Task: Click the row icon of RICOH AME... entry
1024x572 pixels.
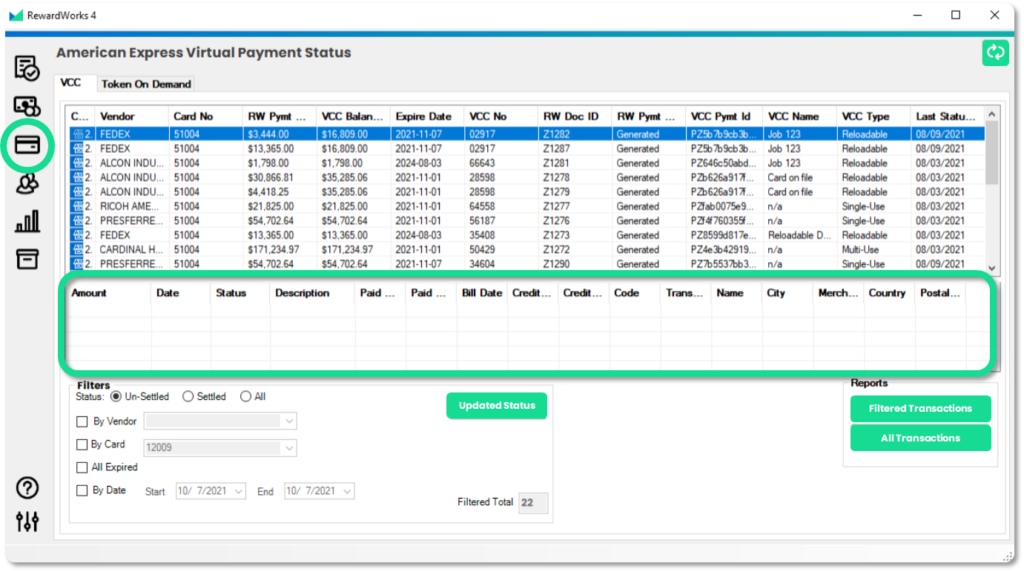Action: tap(78, 206)
